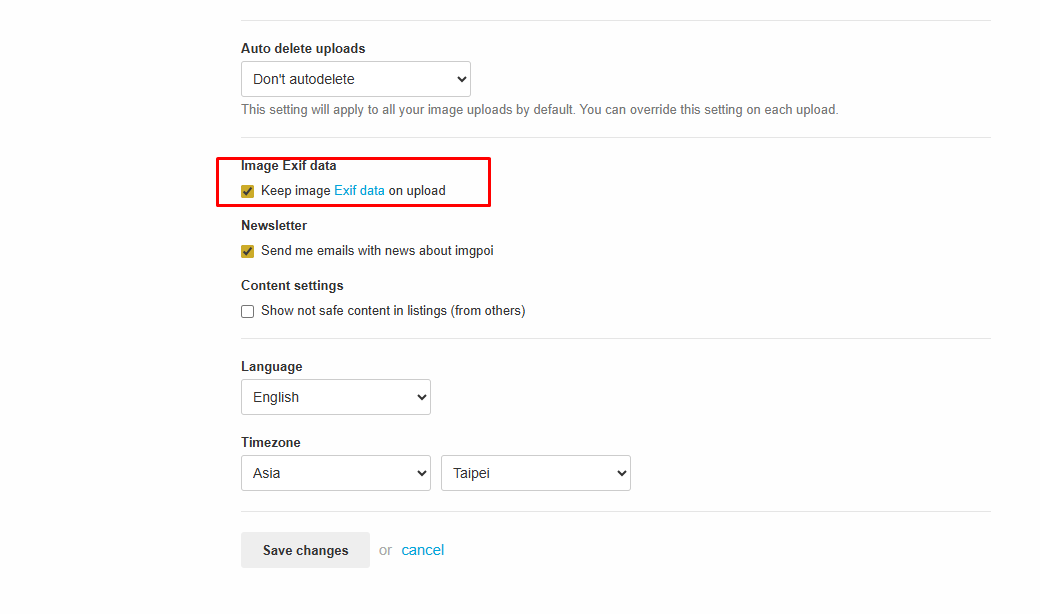Click the Asia dropdown arrow
Image resolution: width=1040 pixels, height=614 pixels.
coord(420,473)
